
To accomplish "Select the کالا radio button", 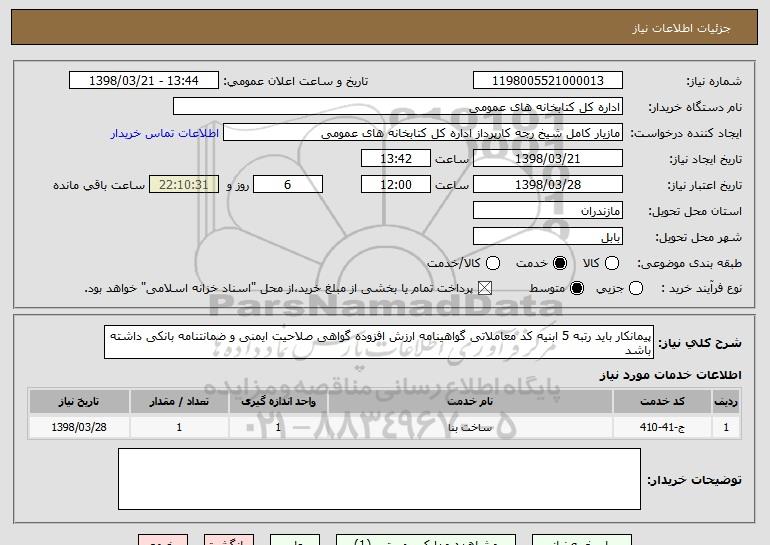I will (x=612, y=263).
